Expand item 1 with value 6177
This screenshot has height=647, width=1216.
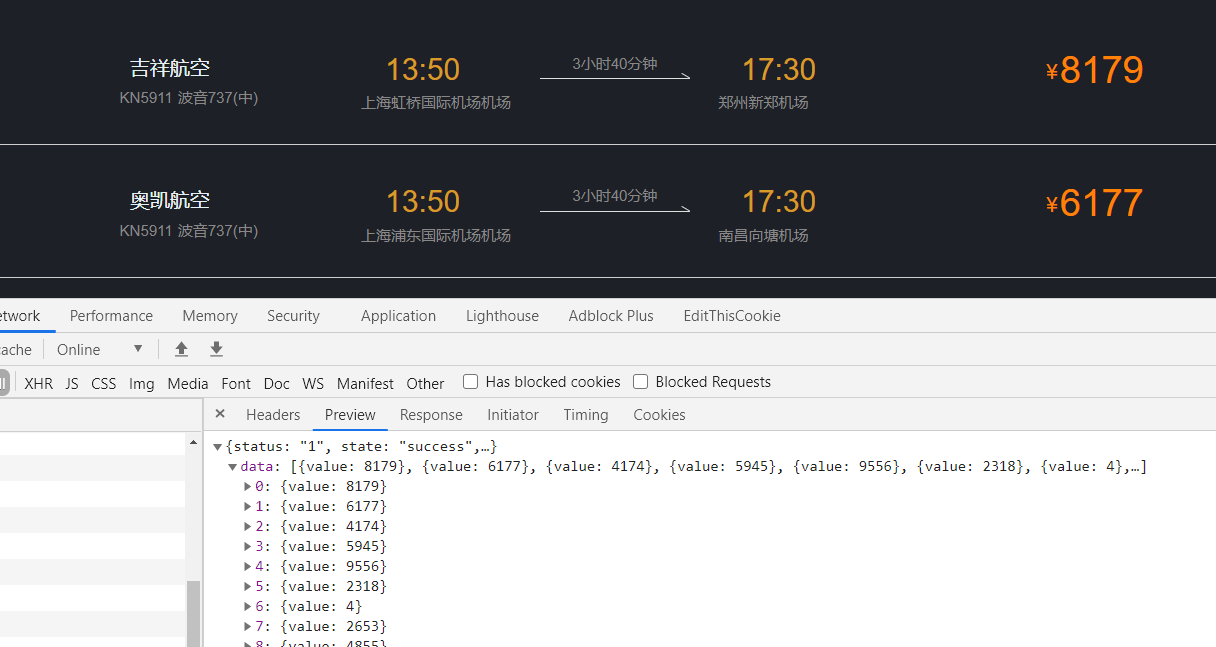(x=248, y=507)
